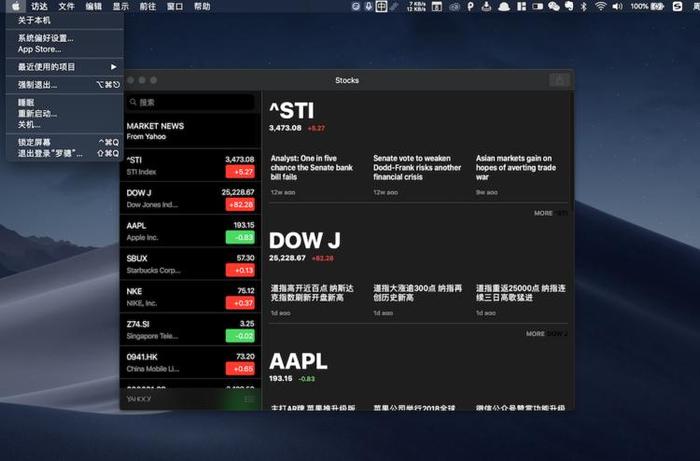Click the Stocks window top-right toolbar button
Image resolution: width=700 pixels, height=461 pixels.
559,80
